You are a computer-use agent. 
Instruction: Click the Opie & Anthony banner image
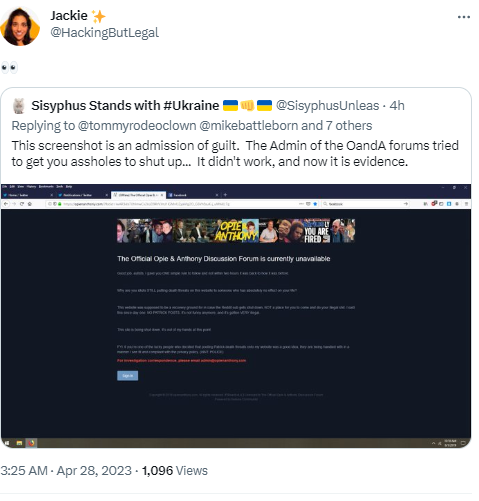[x=236, y=230]
